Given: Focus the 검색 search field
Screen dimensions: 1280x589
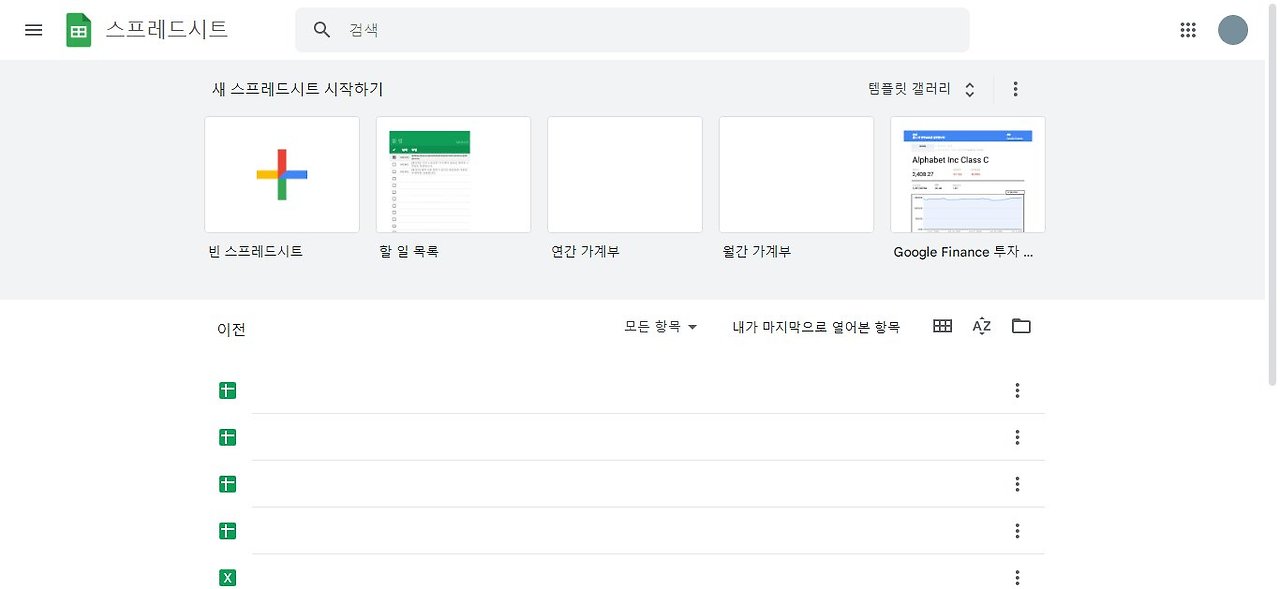Looking at the screenshot, I should click(632, 30).
